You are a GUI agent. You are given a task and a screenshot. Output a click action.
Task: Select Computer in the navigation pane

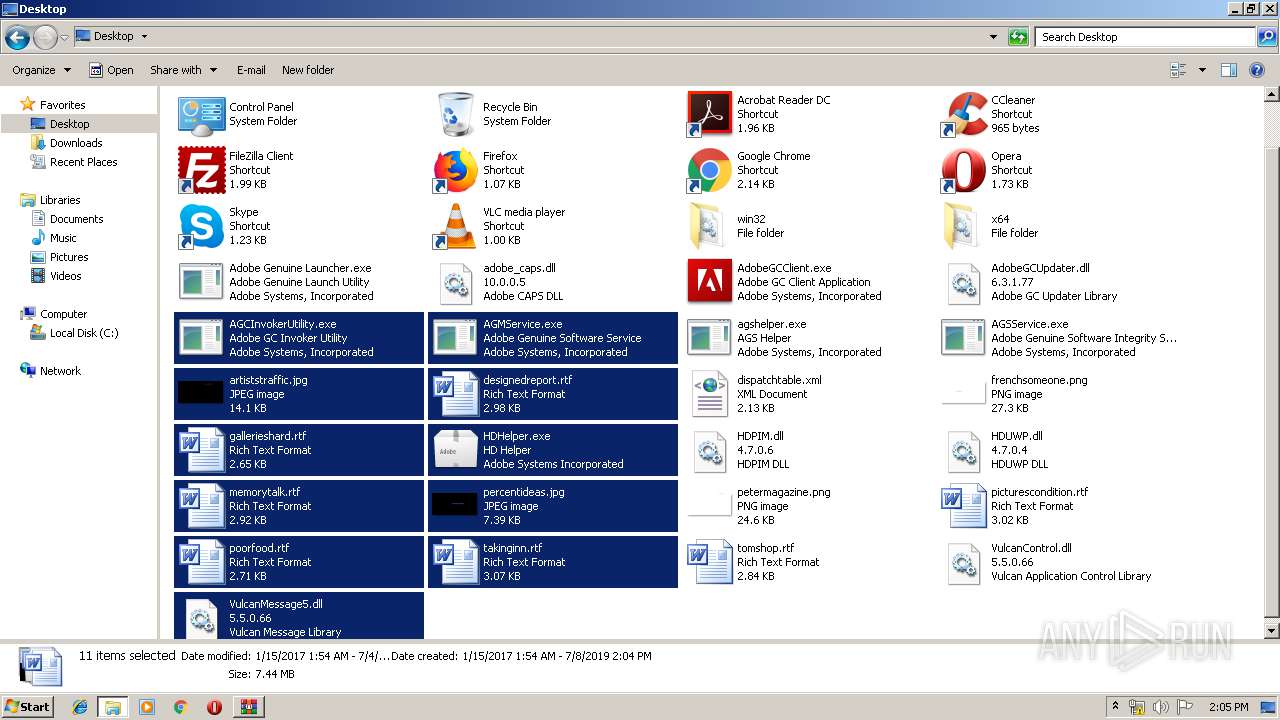(63, 314)
